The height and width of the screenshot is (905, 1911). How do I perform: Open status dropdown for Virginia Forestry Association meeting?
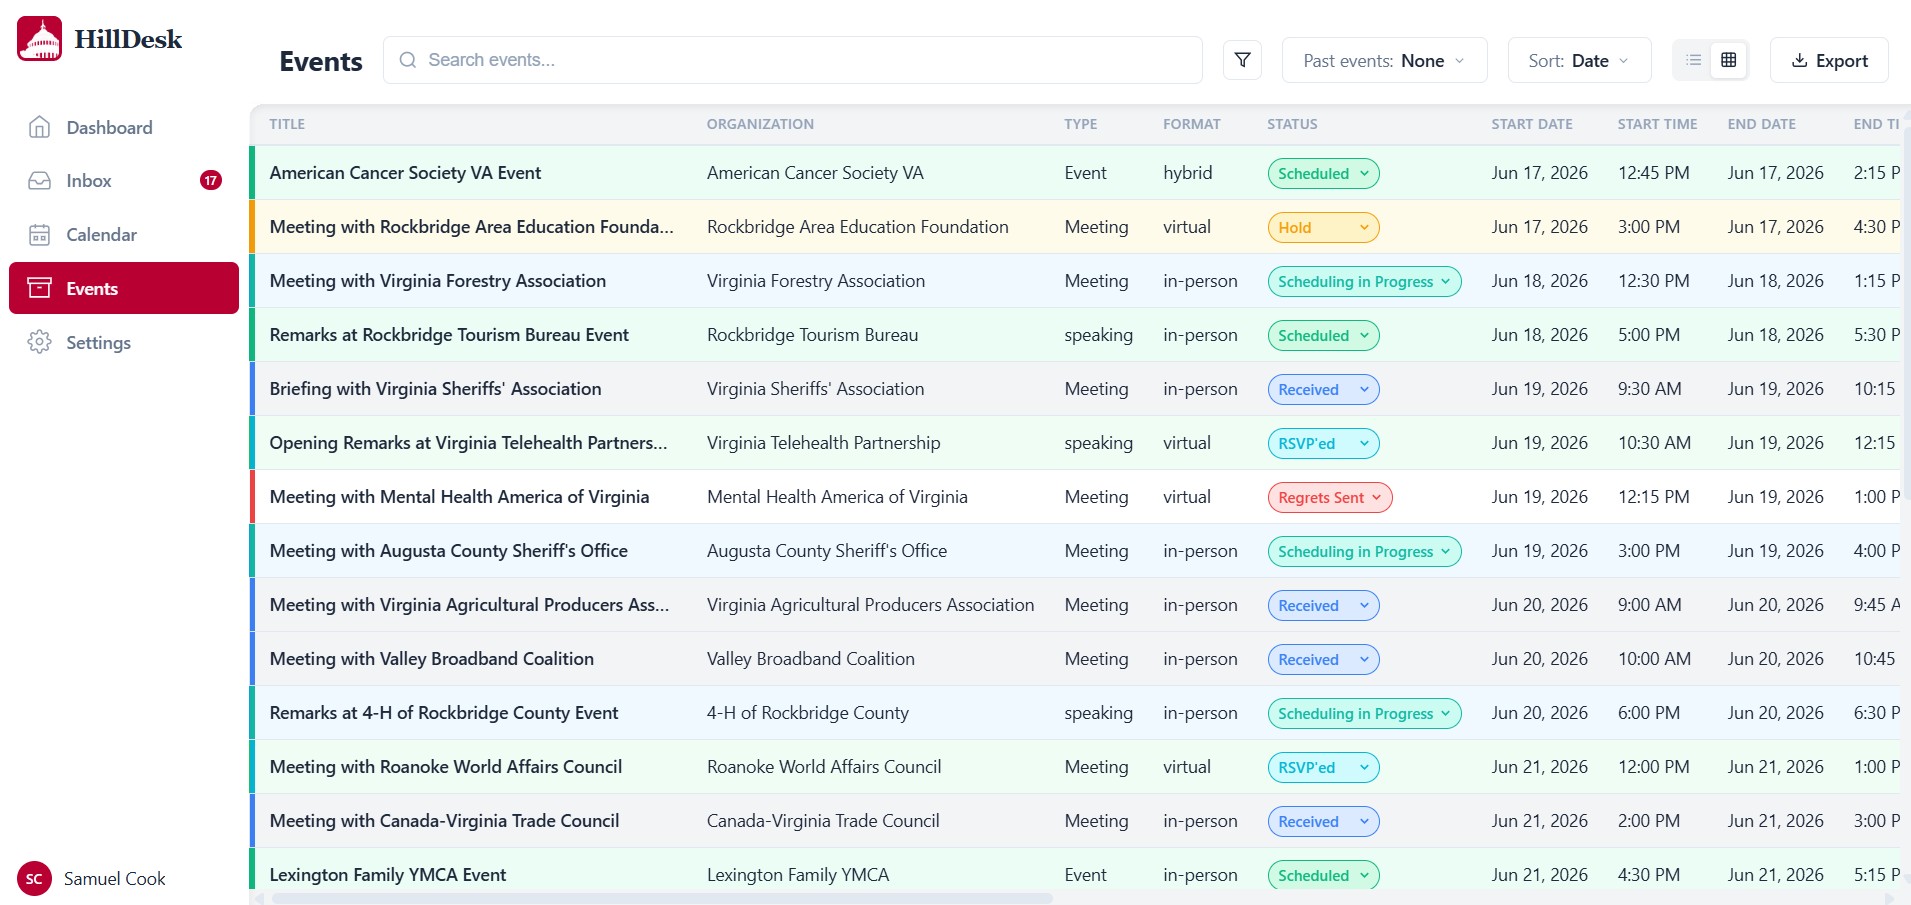[x=1364, y=281]
